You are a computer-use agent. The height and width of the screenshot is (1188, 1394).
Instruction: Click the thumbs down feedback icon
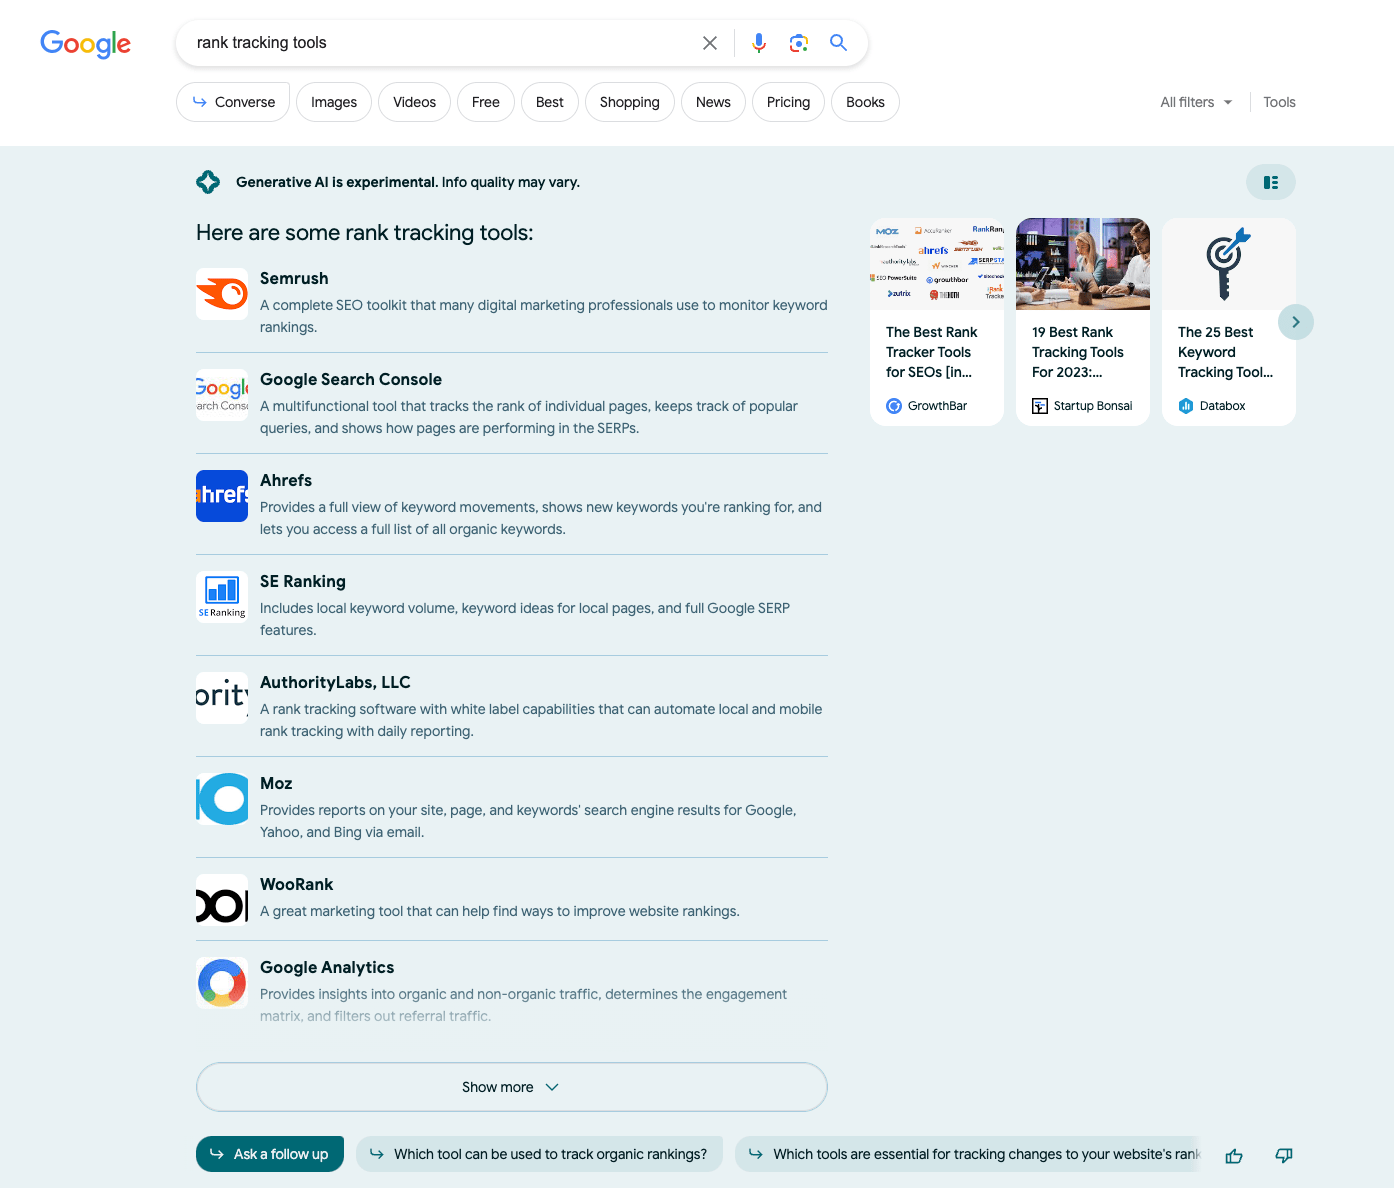(x=1284, y=1156)
